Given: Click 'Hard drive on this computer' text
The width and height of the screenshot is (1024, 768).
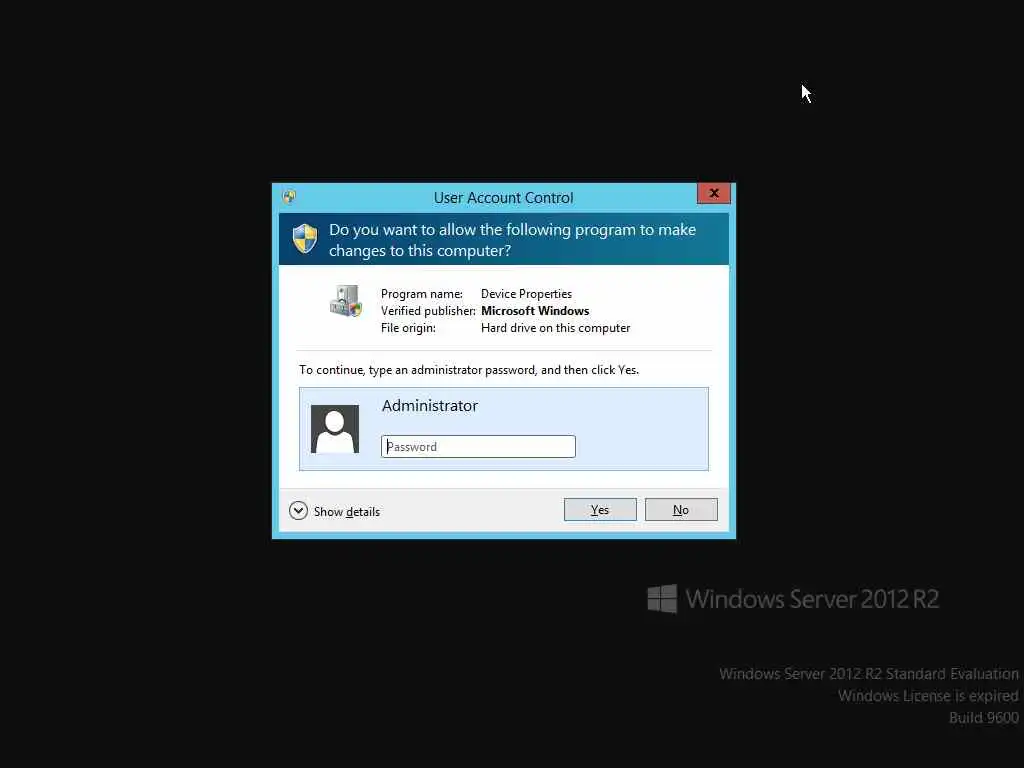Looking at the screenshot, I should point(556,328).
